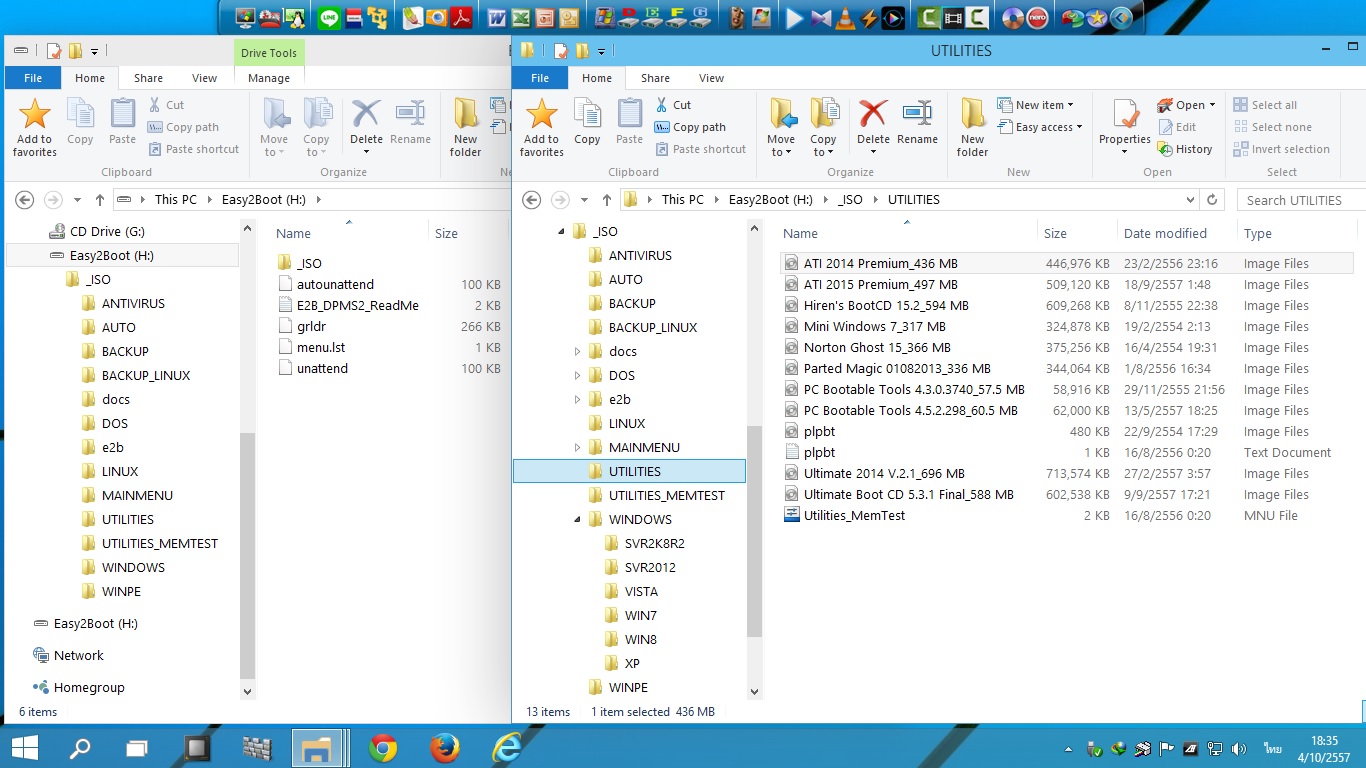Open Properties of the selected UTILITIES file
1366x768 pixels.
1125,127
